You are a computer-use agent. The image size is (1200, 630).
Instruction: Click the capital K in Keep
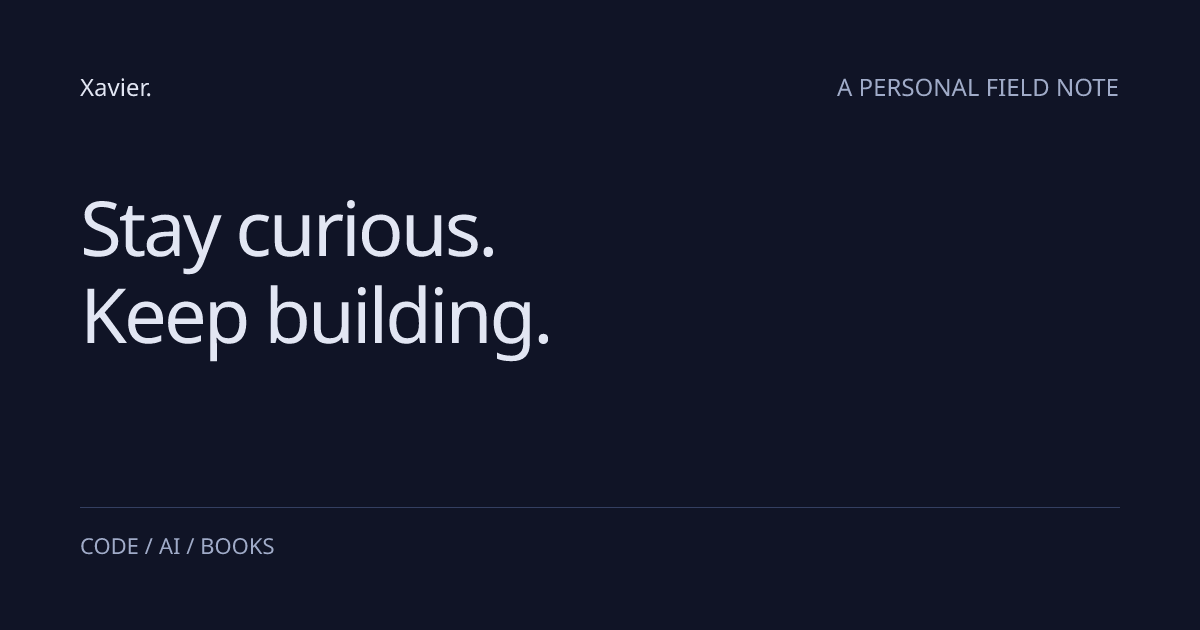coord(103,317)
